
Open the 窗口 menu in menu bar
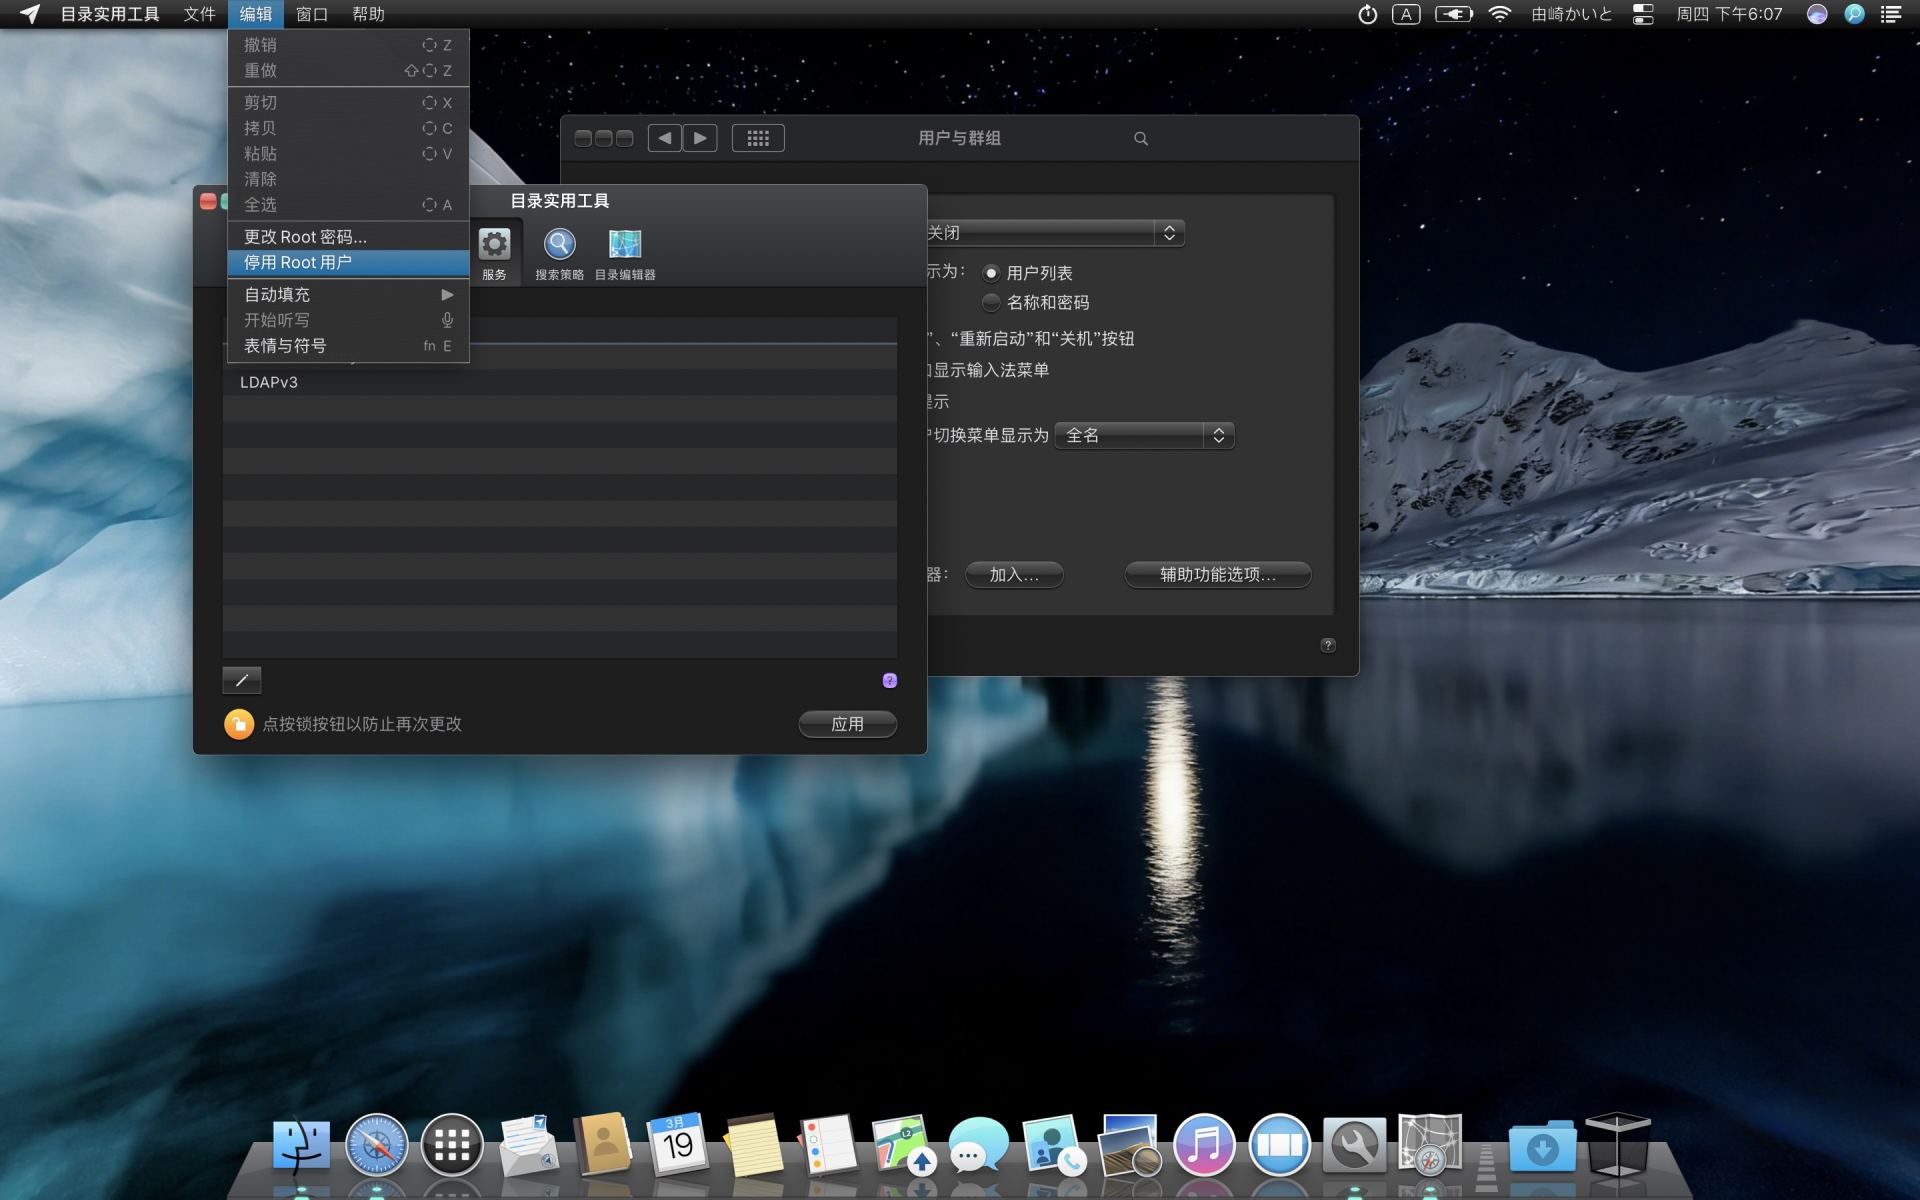point(312,14)
